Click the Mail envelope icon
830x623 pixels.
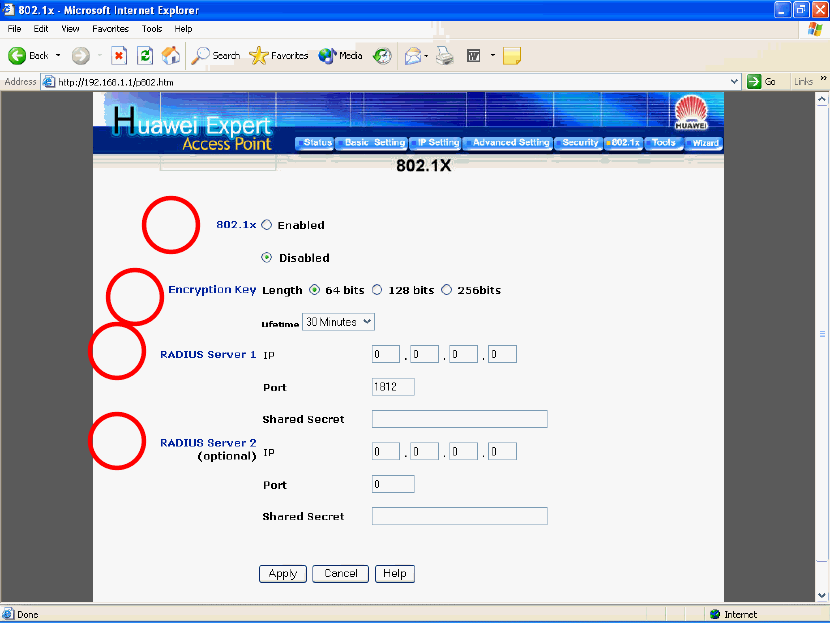click(413, 56)
